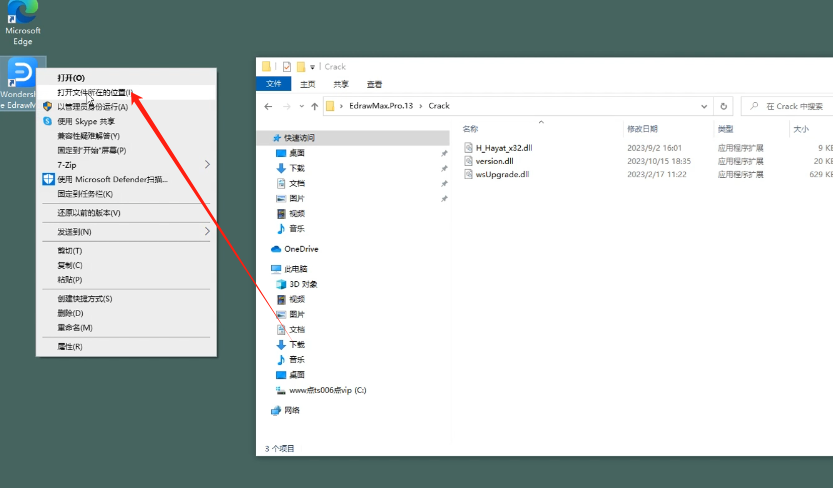Open 音乐 under This PC

click(296, 359)
